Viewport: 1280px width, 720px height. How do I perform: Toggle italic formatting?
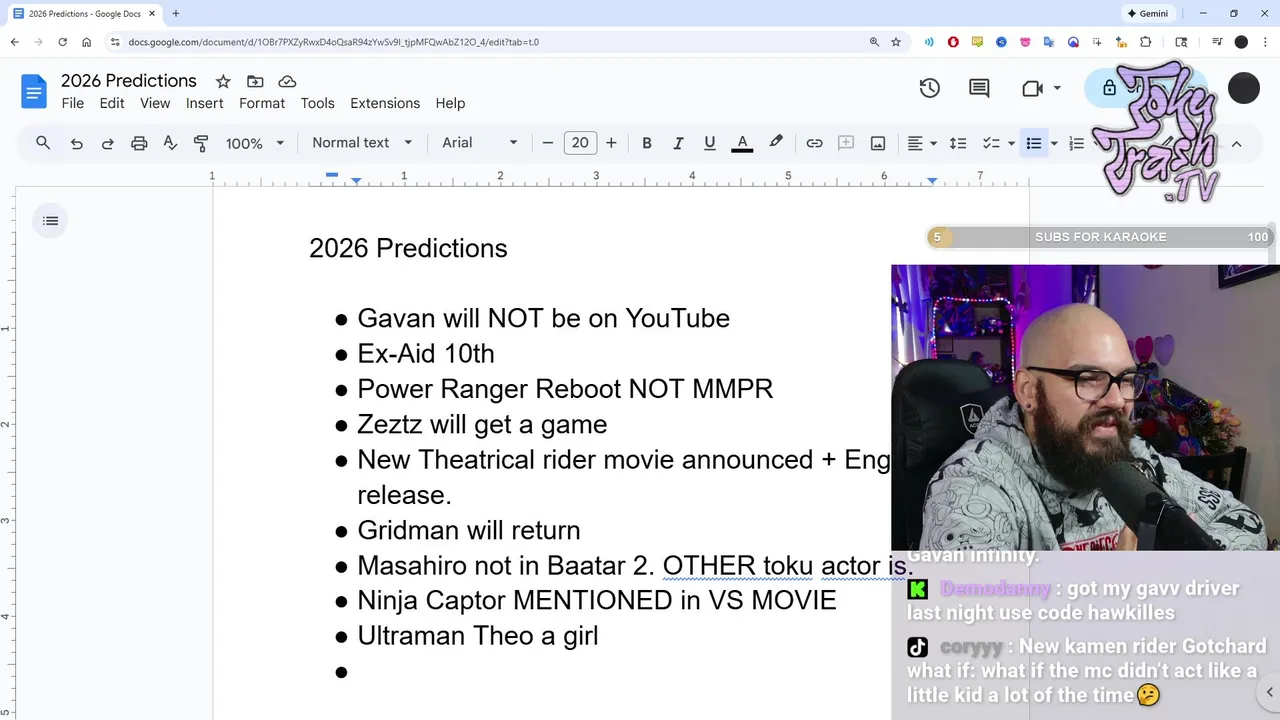pyautogui.click(x=678, y=143)
